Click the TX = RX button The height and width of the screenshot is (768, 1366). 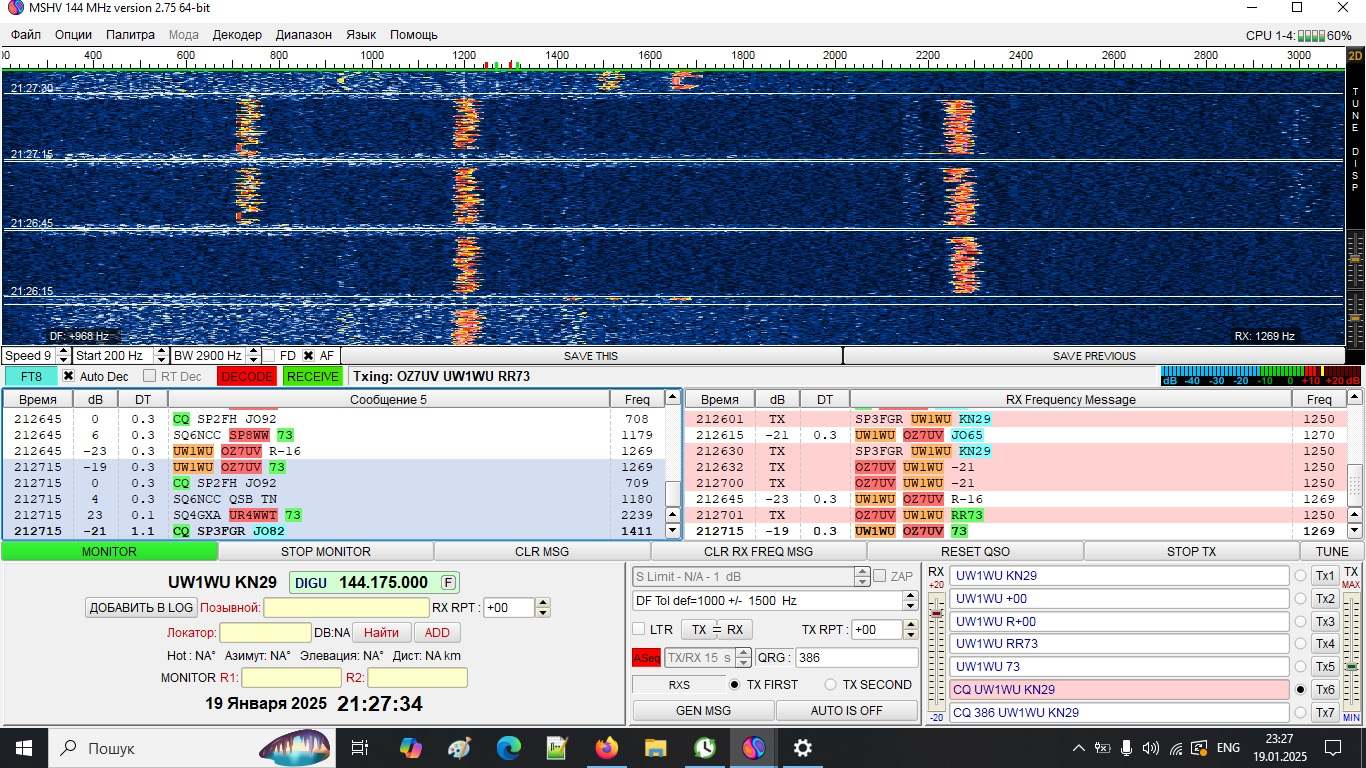pyautogui.click(x=717, y=629)
